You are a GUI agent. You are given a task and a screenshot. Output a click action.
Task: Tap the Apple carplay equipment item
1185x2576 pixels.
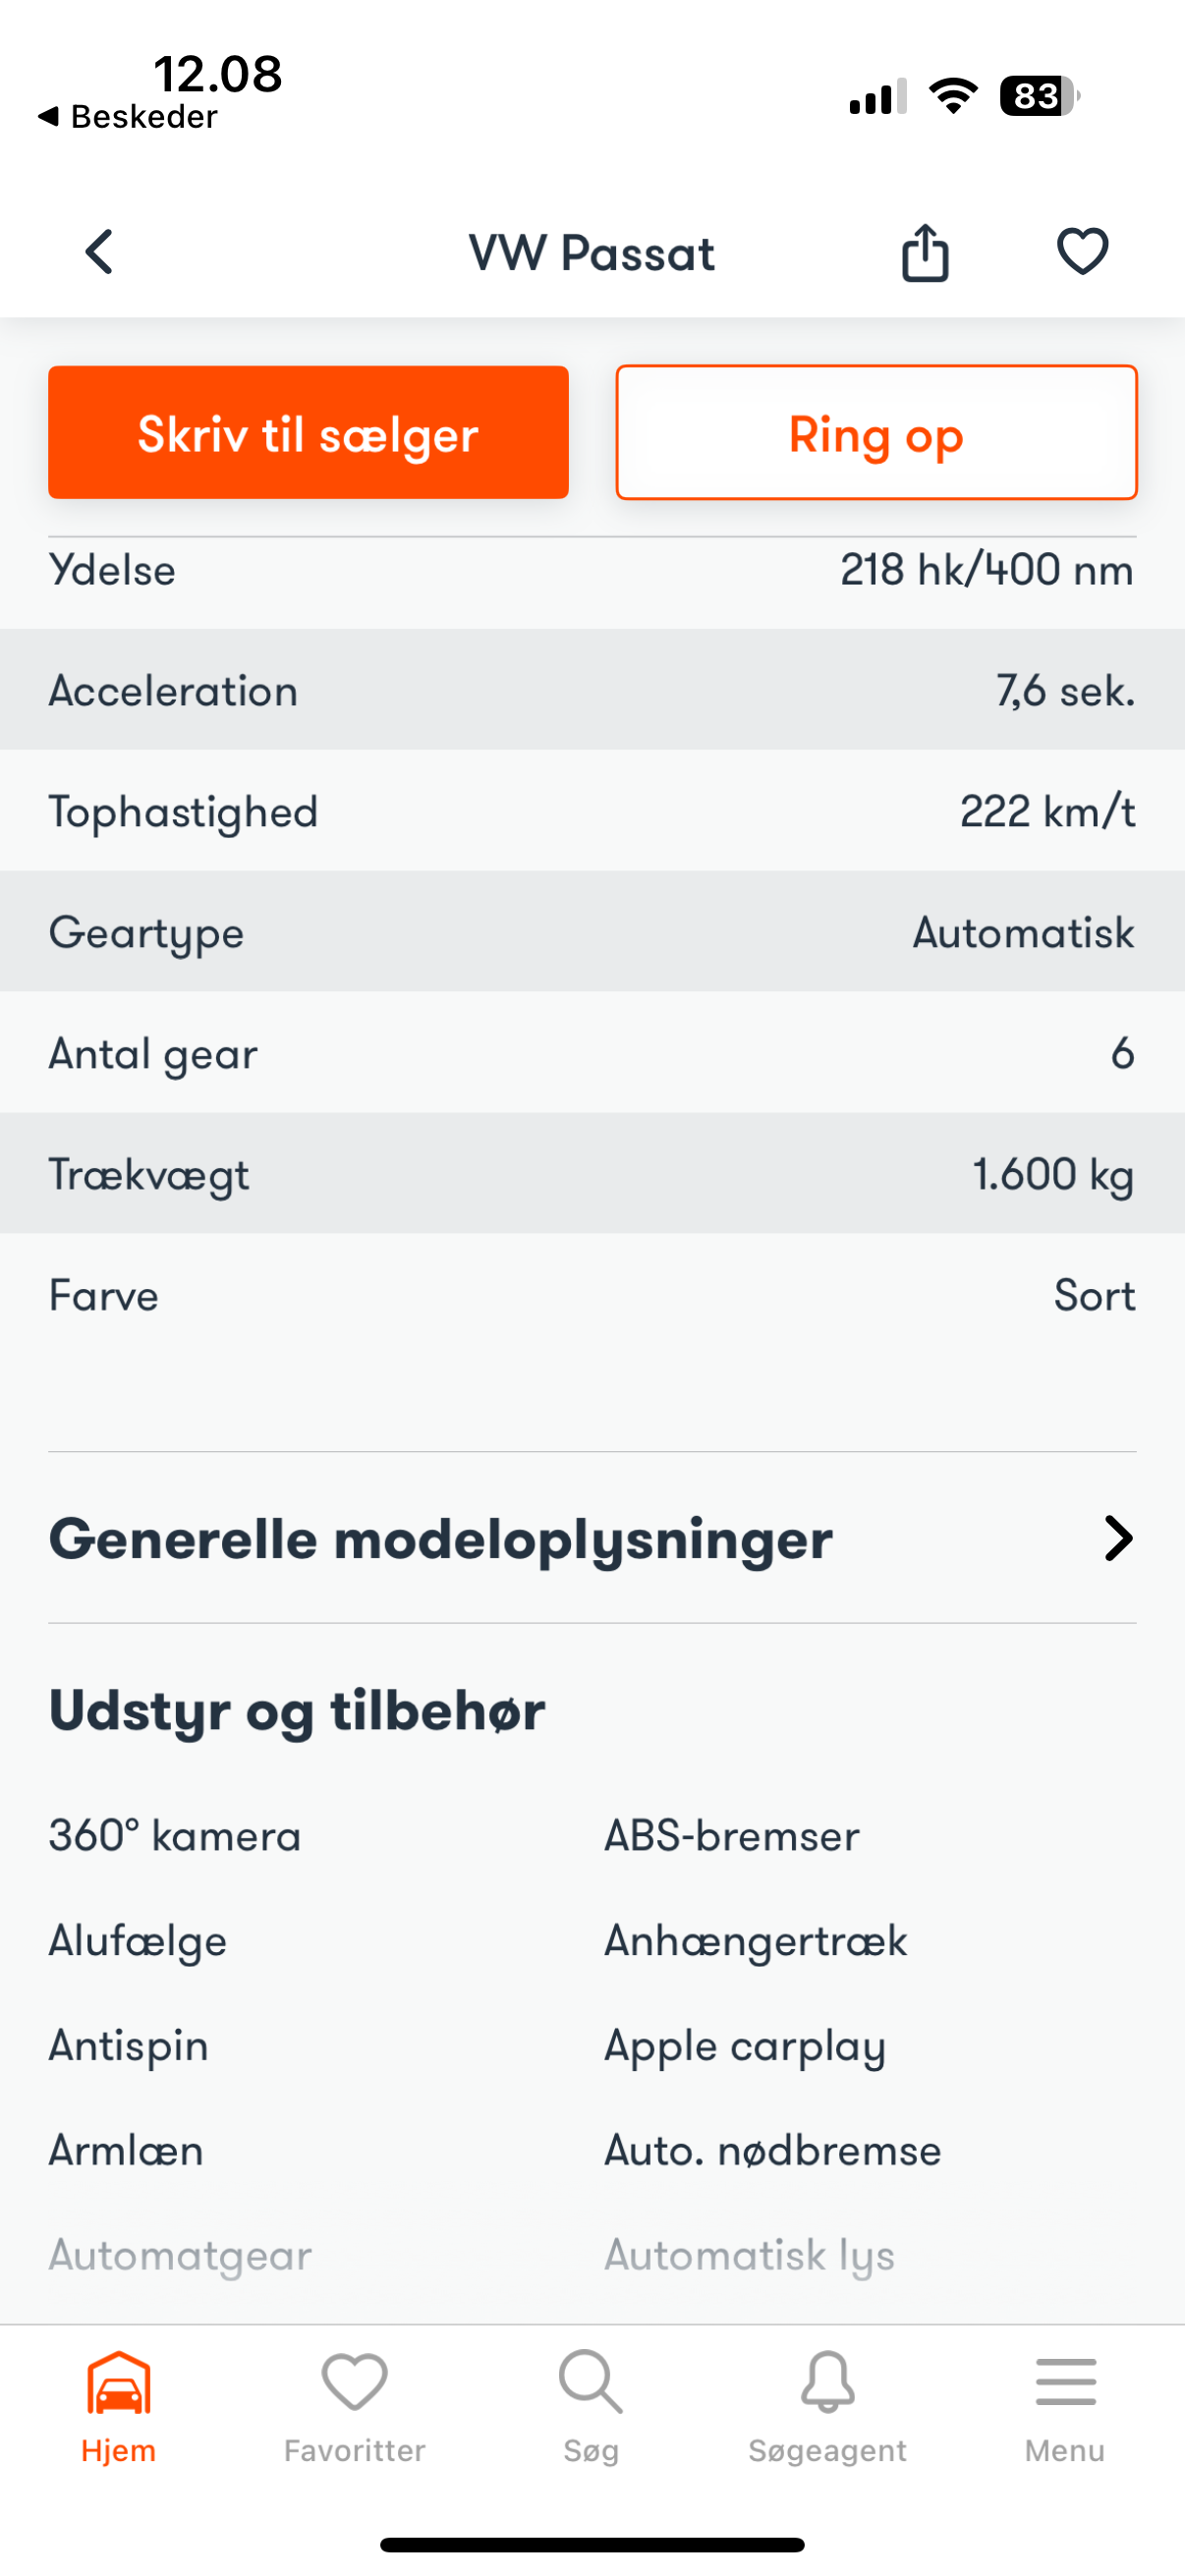pos(745,2046)
